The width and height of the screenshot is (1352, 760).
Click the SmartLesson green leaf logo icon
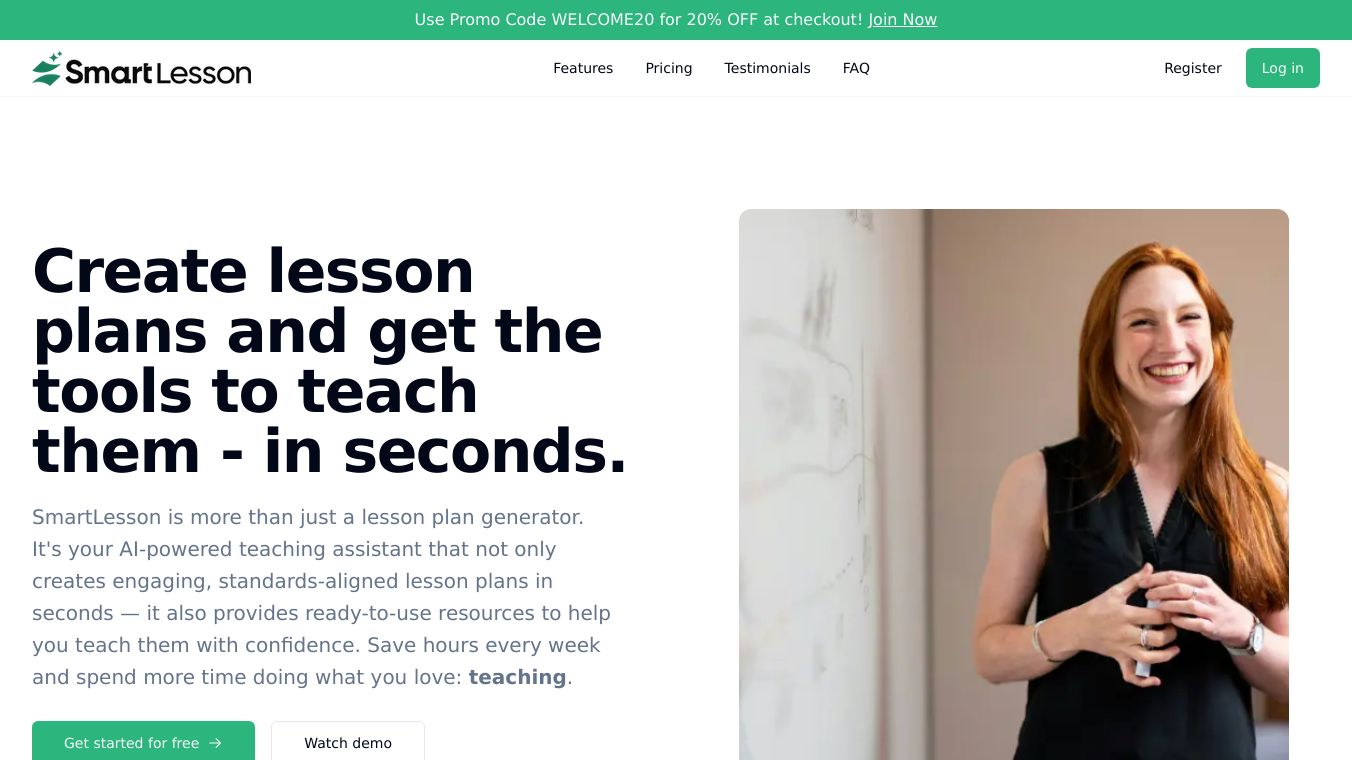[x=47, y=68]
